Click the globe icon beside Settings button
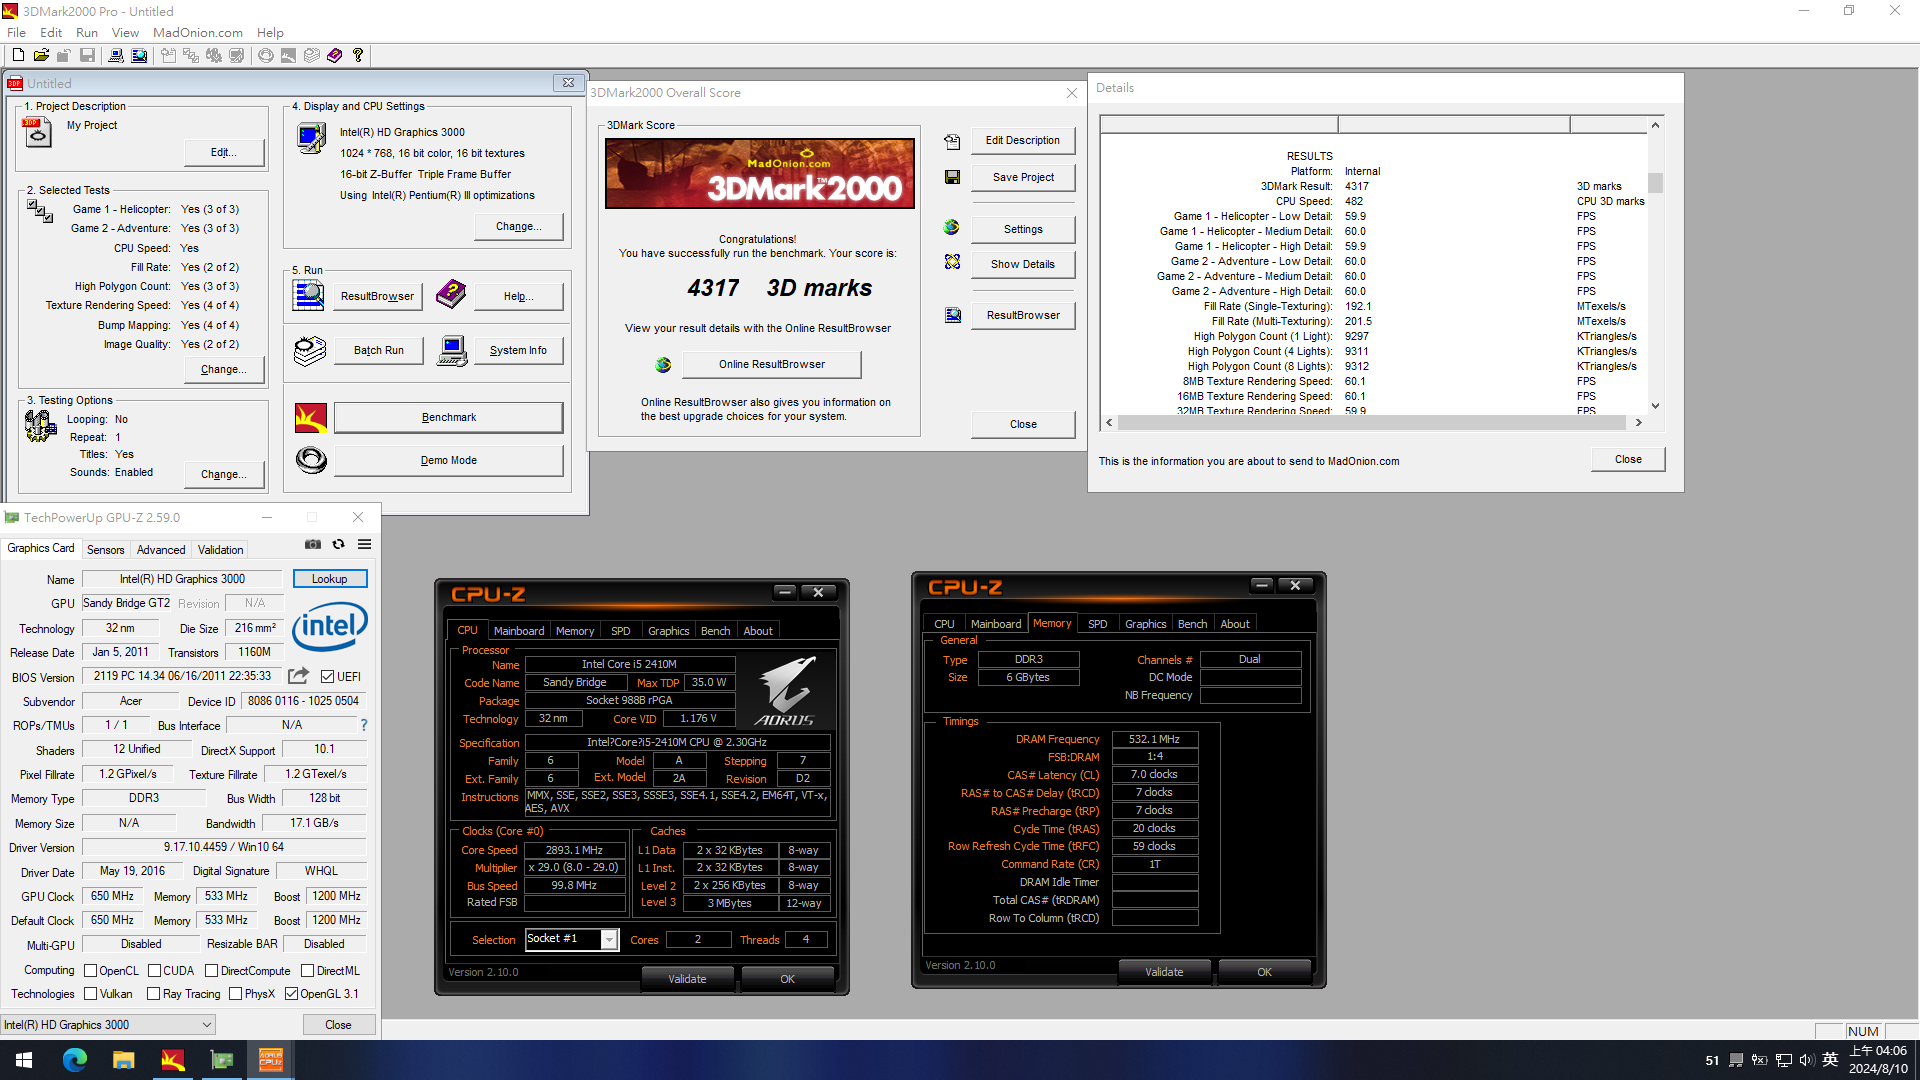The width and height of the screenshot is (1920, 1080). [x=951, y=228]
